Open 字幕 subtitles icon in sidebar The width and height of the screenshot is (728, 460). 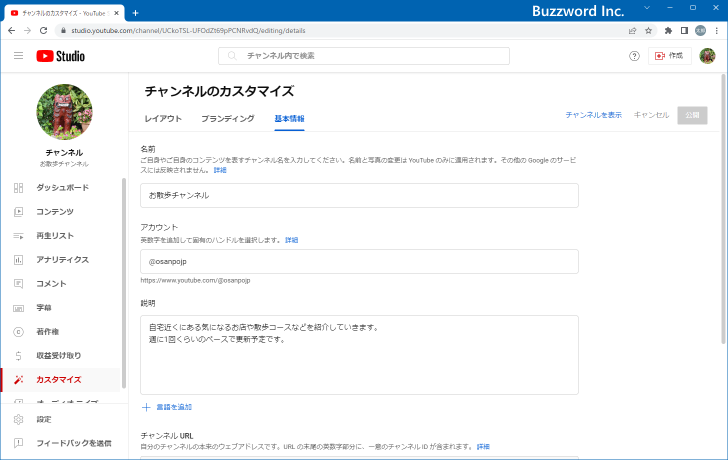[19, 308]
